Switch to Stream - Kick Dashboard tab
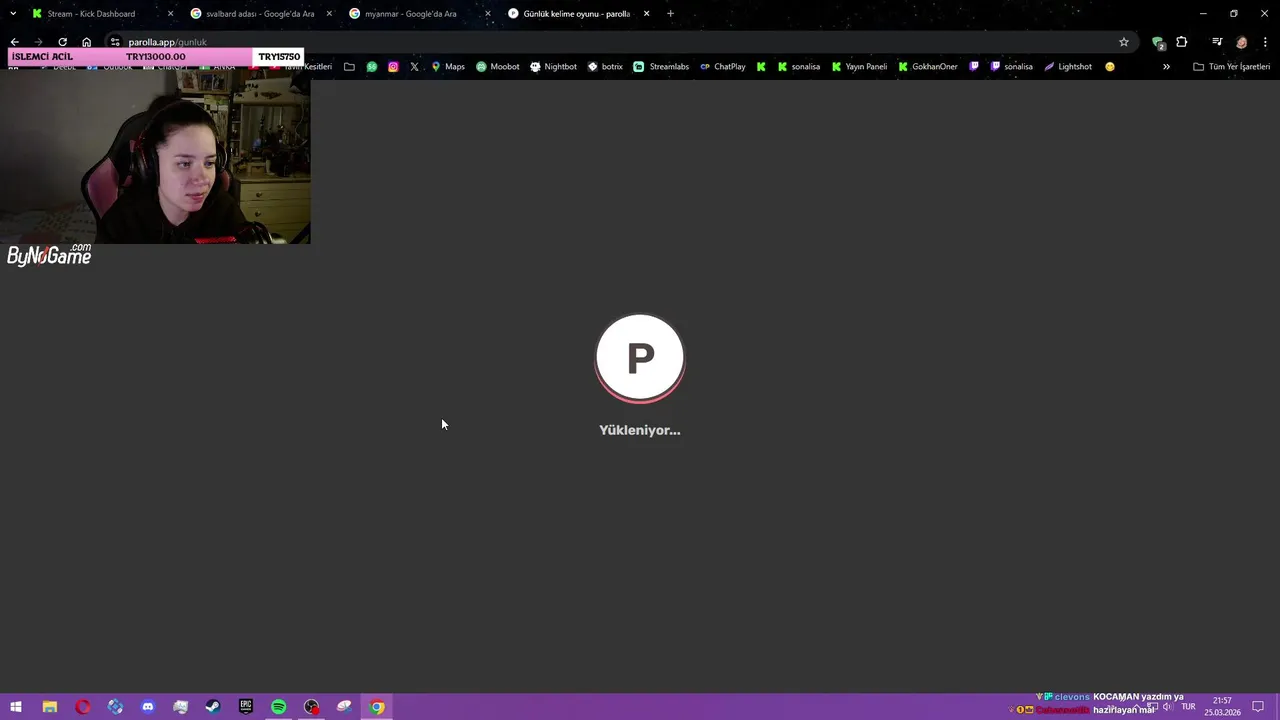1280x720 pixels. [104, 14]
